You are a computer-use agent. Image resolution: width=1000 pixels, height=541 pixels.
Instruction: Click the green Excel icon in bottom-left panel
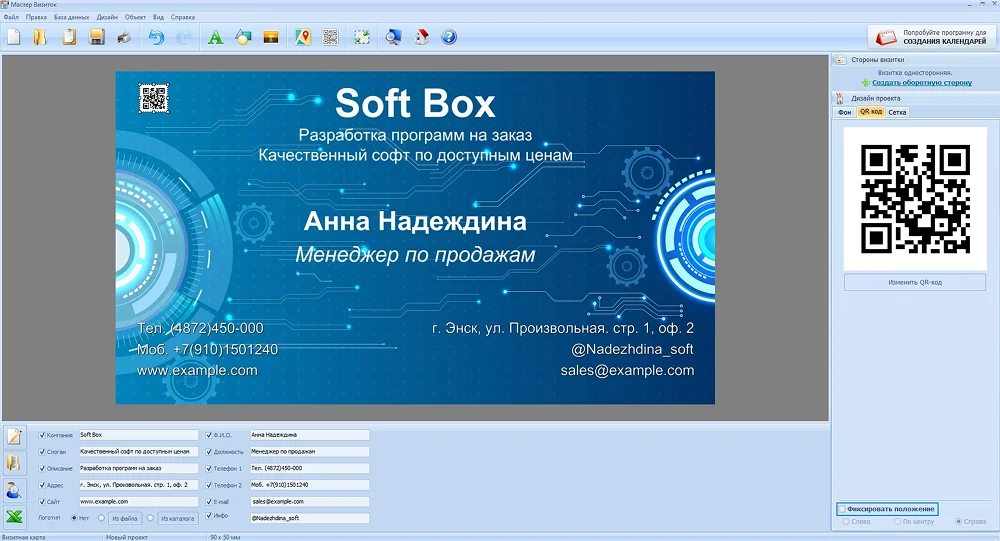[x=14, y=517]
